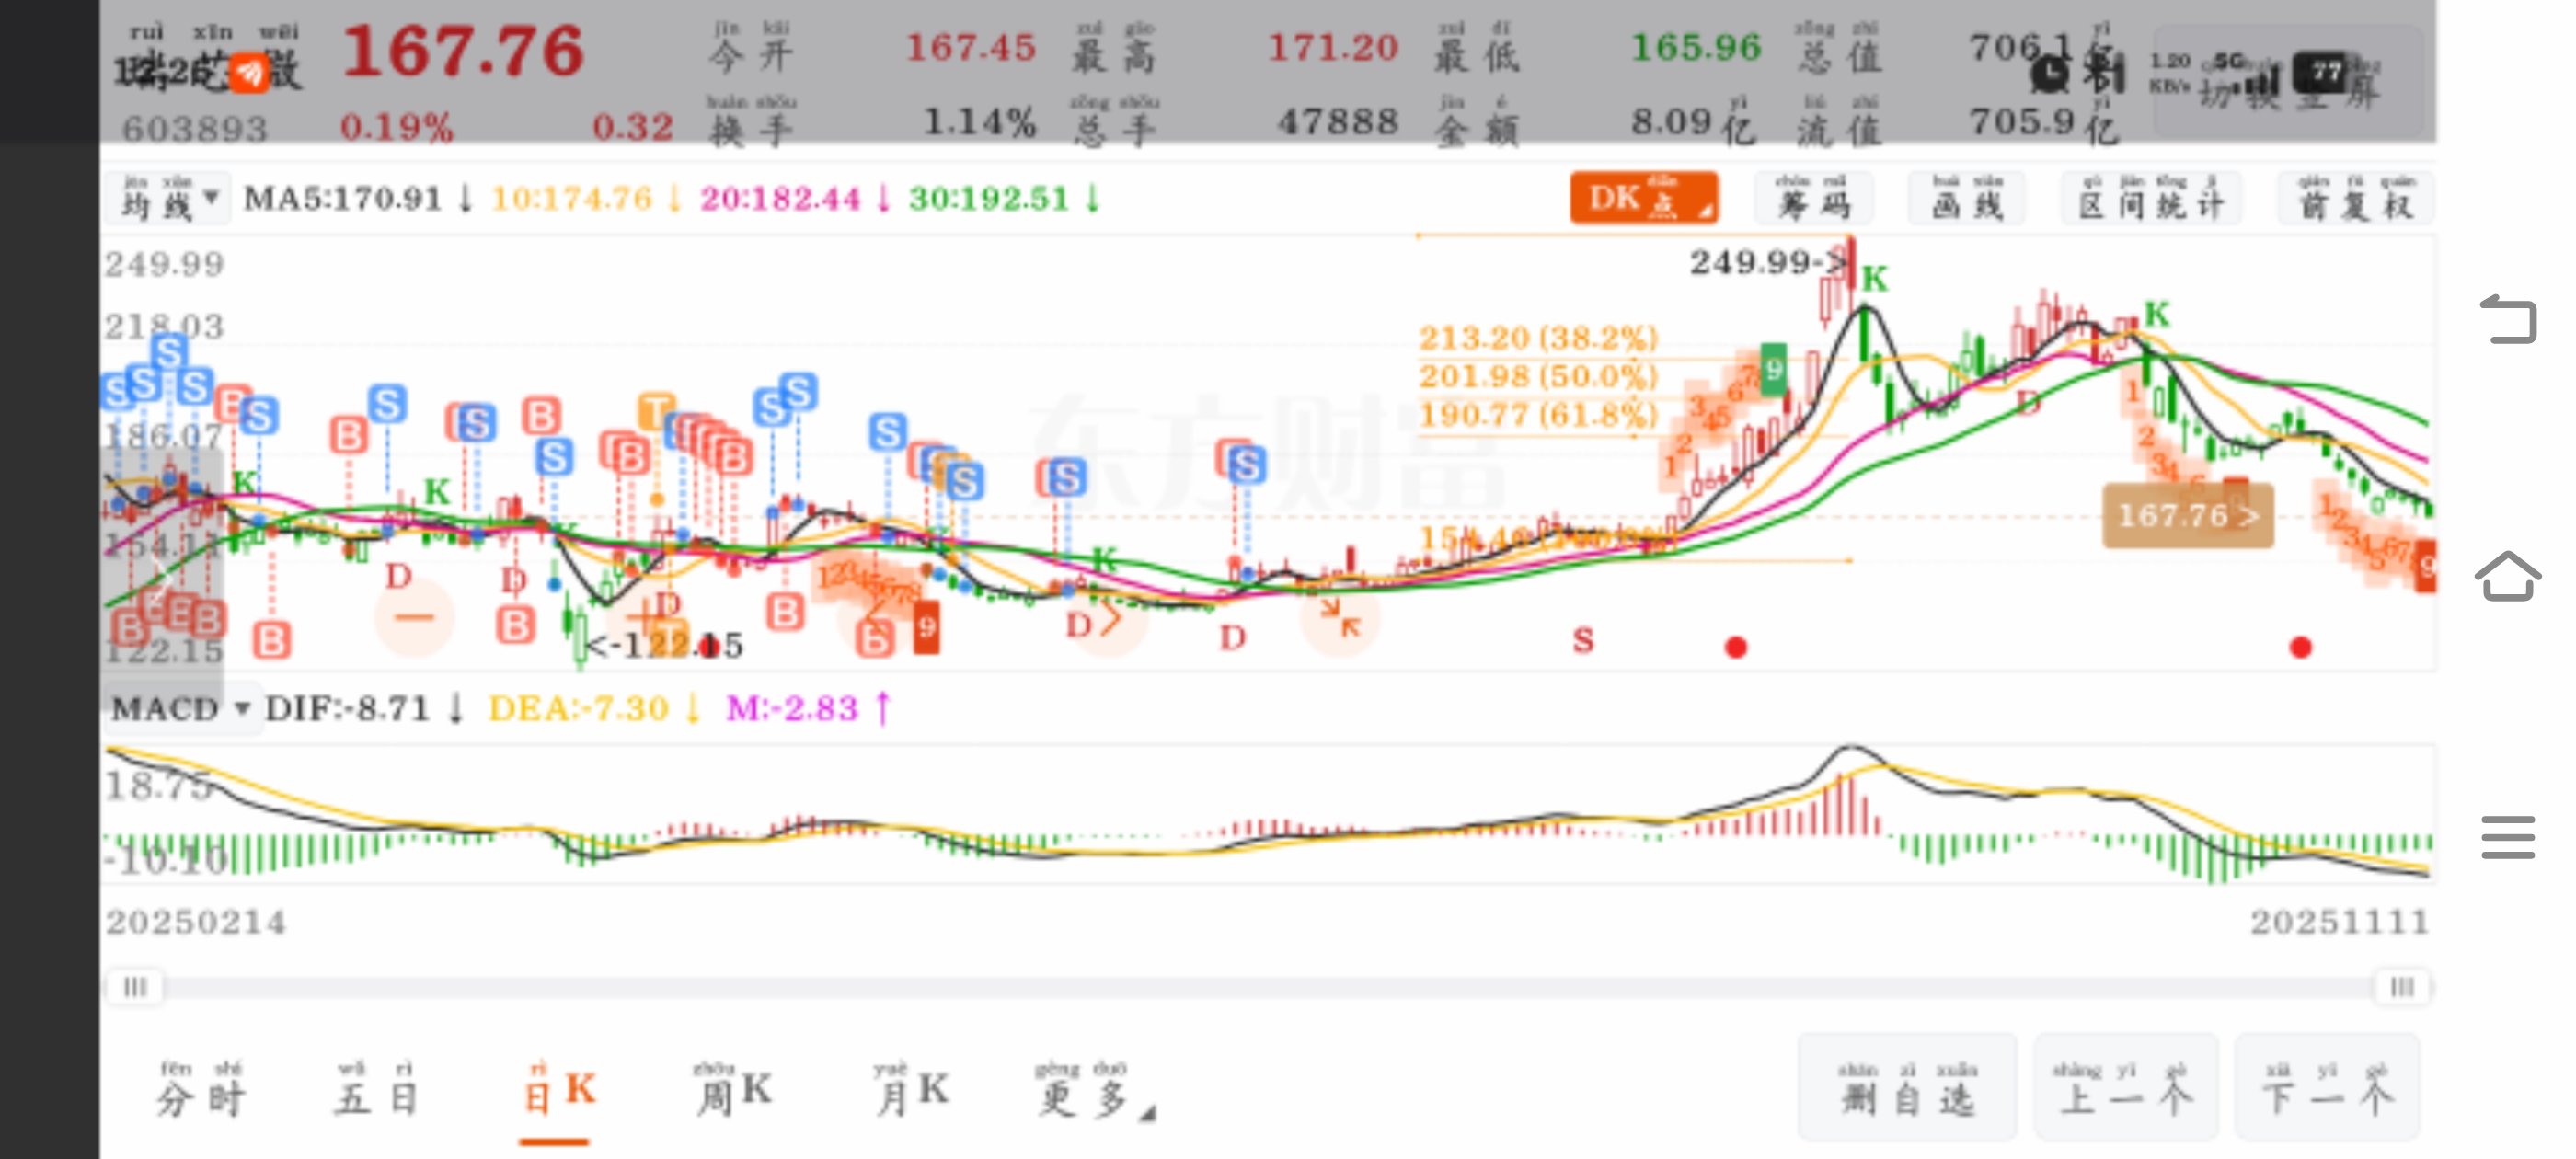
Task: Tap the 167.76 current price tag on chart
Action: [2187, 516]
